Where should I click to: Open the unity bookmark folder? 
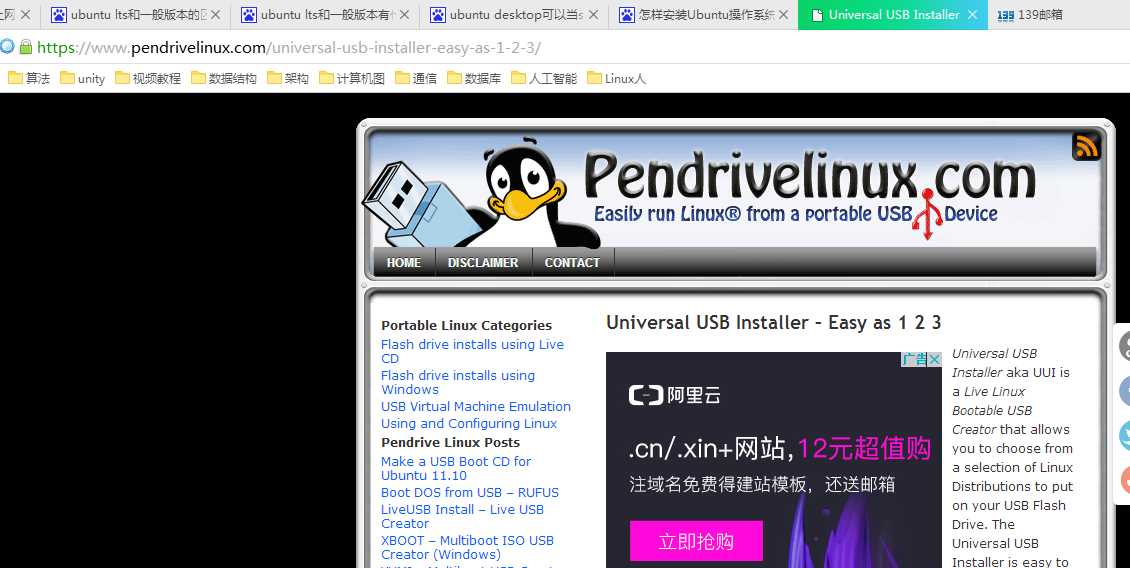point(82,79)
